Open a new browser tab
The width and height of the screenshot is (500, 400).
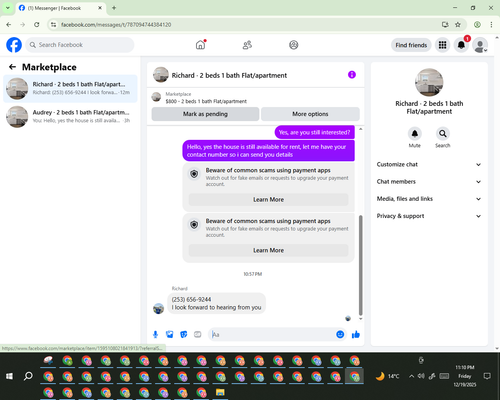114,8
